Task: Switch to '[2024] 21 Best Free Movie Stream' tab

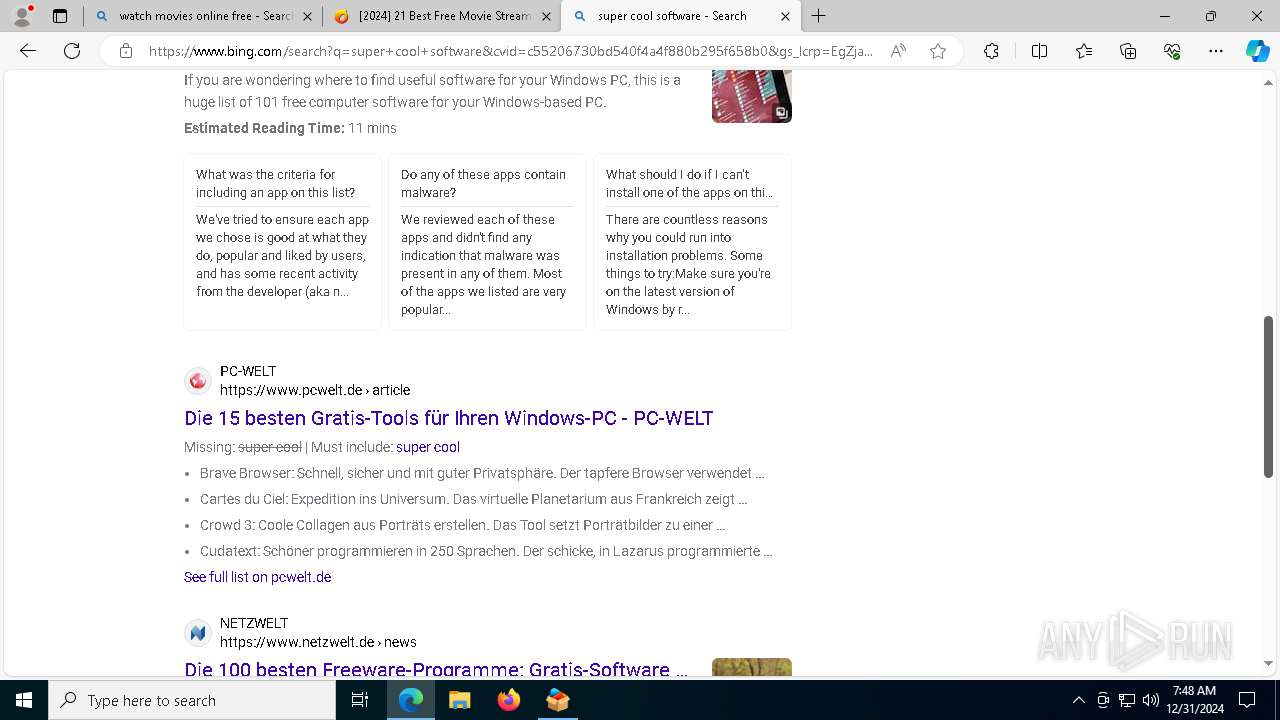Action: pyautogui.click(x=441, y=16)
